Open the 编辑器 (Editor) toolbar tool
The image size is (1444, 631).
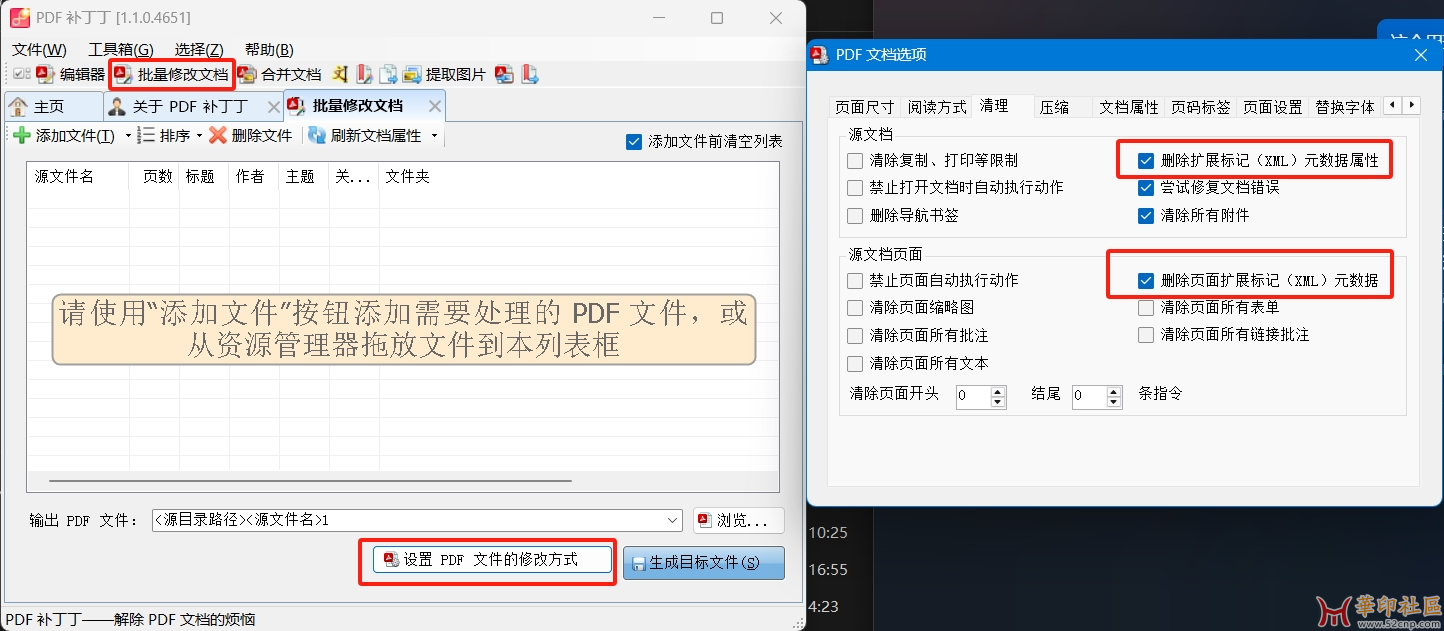[x=71, y=74]
